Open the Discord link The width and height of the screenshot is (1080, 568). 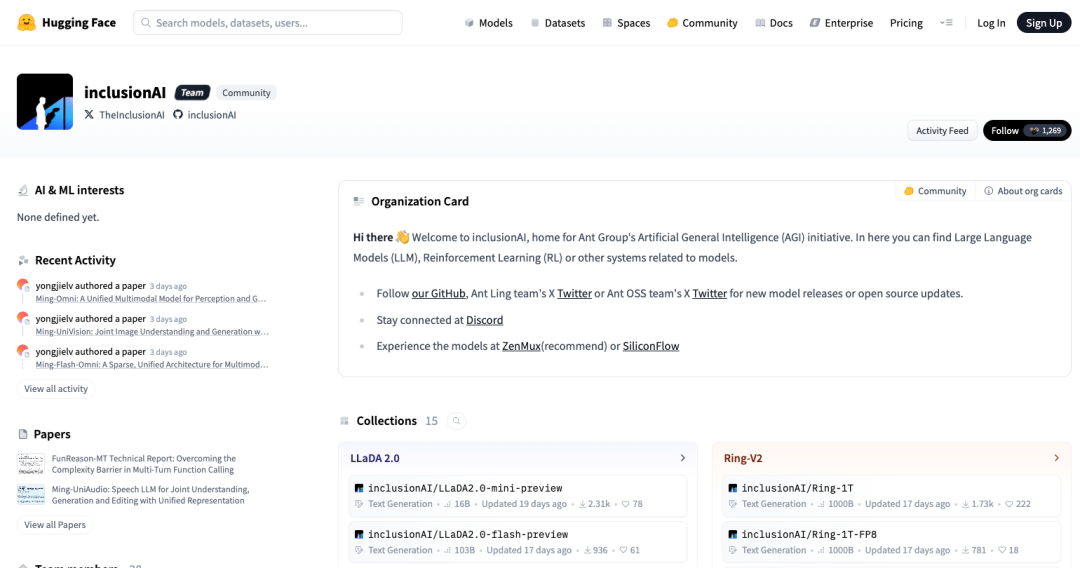pyautogui.click(x=484, y=320)
